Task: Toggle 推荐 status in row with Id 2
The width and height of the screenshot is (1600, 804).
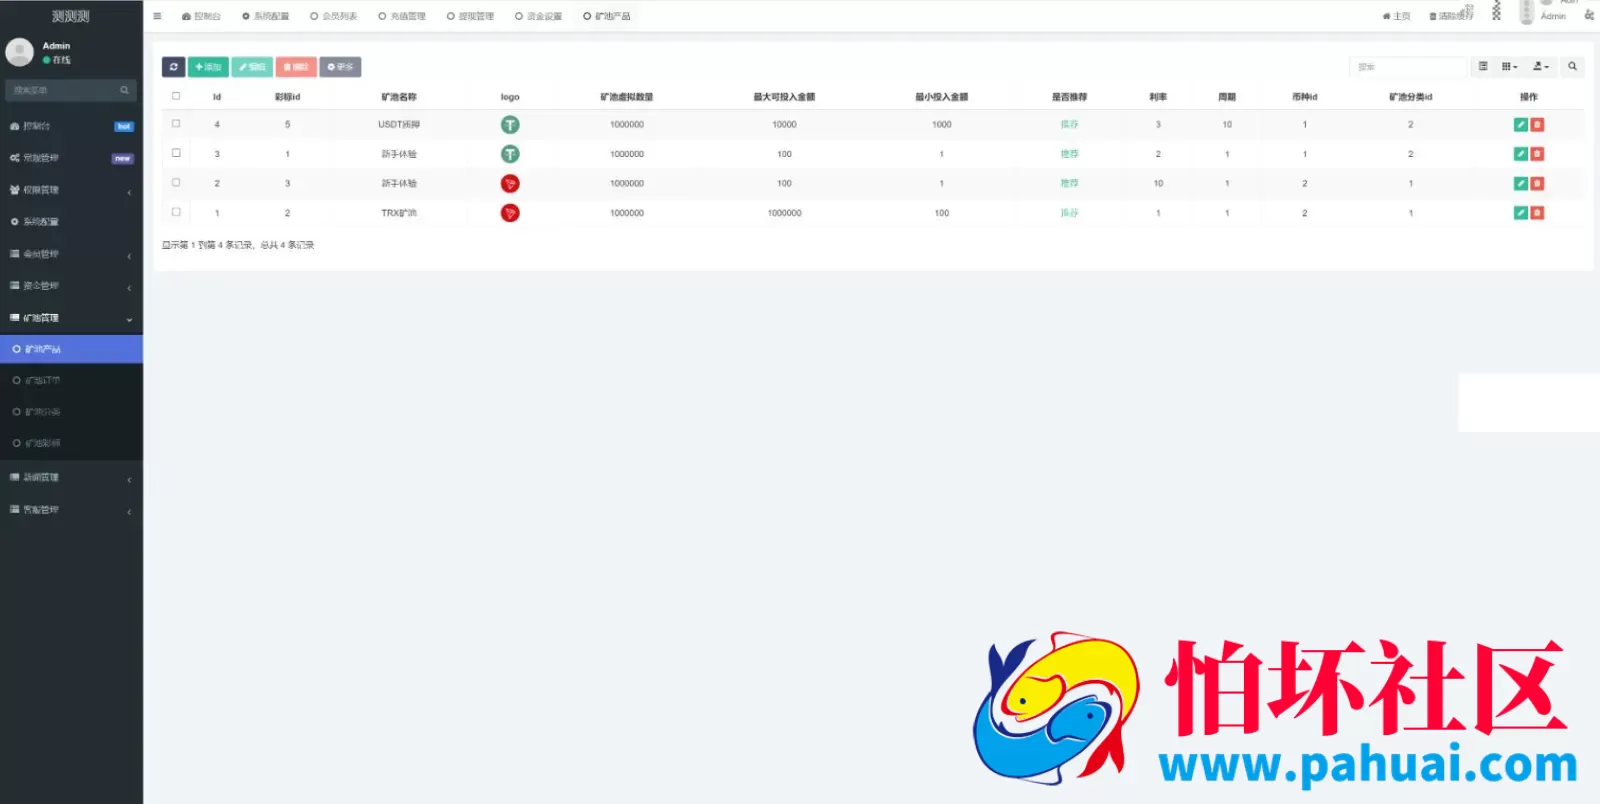Action: (1069, 184)
